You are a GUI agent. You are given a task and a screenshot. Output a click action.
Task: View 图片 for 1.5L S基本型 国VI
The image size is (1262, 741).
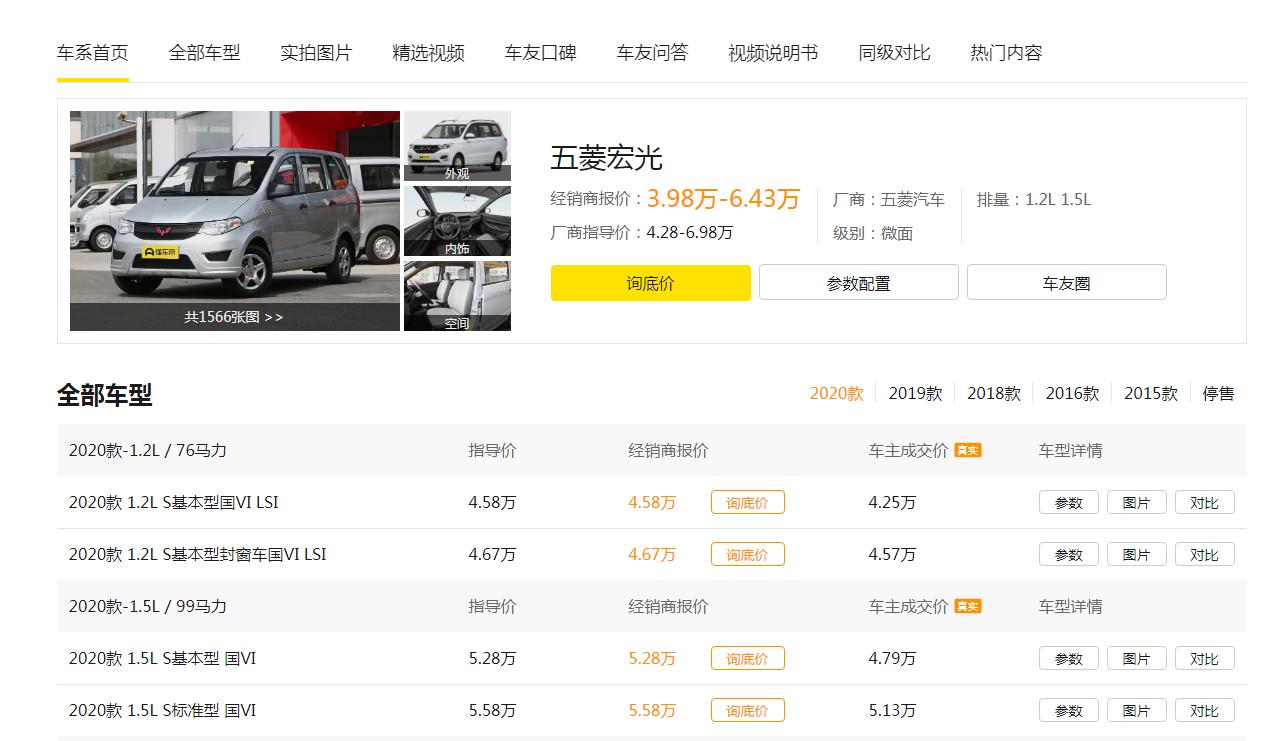click(1136, 659)
